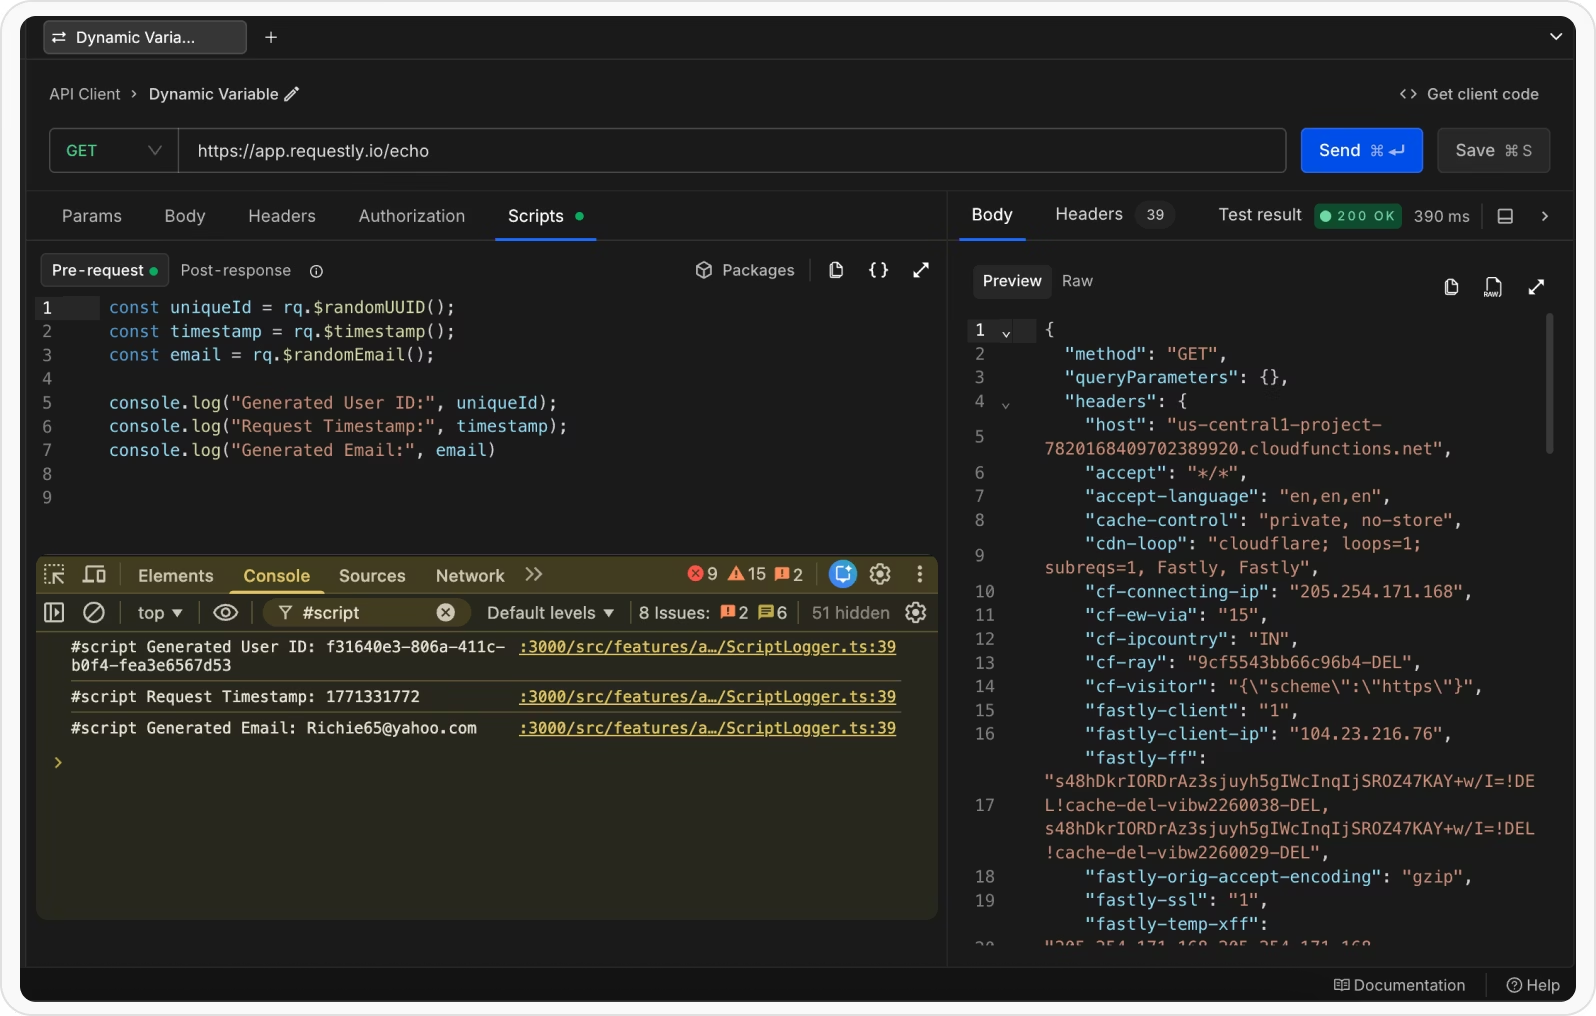Click the curly braces format script icon
Image resolution: width=1596 pixels, height=1016 pixels.
point(878,270)
